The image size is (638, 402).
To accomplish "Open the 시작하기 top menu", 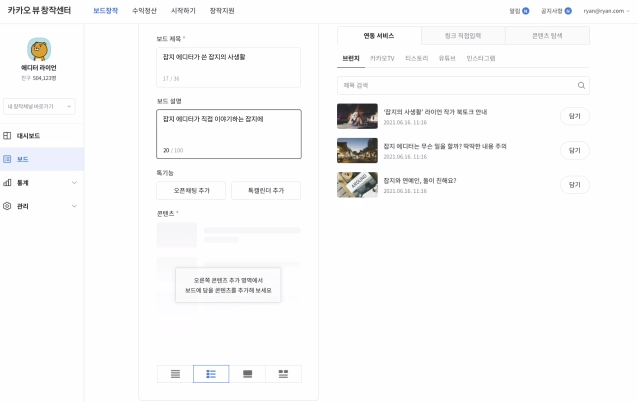I will click(183, 11).
